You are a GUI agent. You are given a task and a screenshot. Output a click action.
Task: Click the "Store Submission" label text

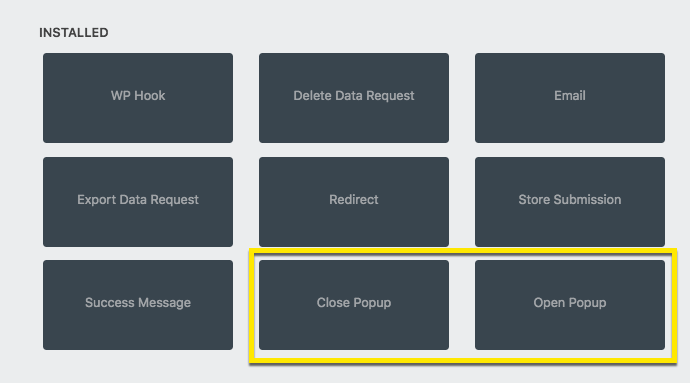[570, 199]
